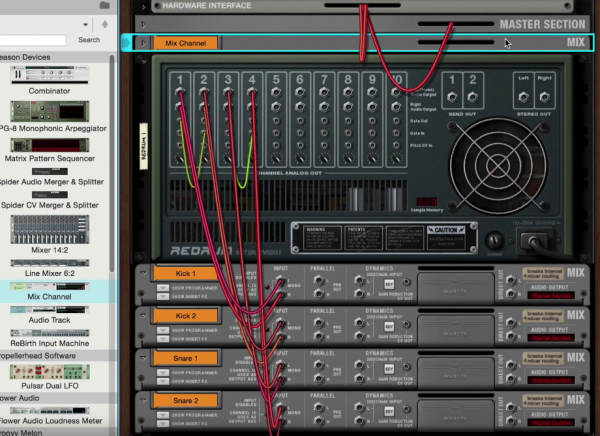
Task: Click Kick 1 Dynamics sidechain L input jack
Action: pos(359,281)
